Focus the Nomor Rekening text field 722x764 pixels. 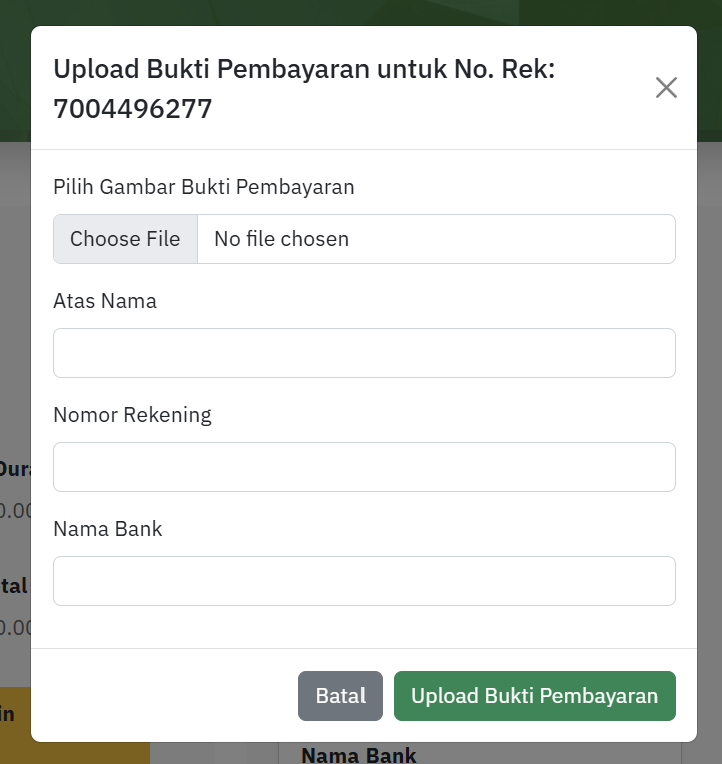(364, 467)
